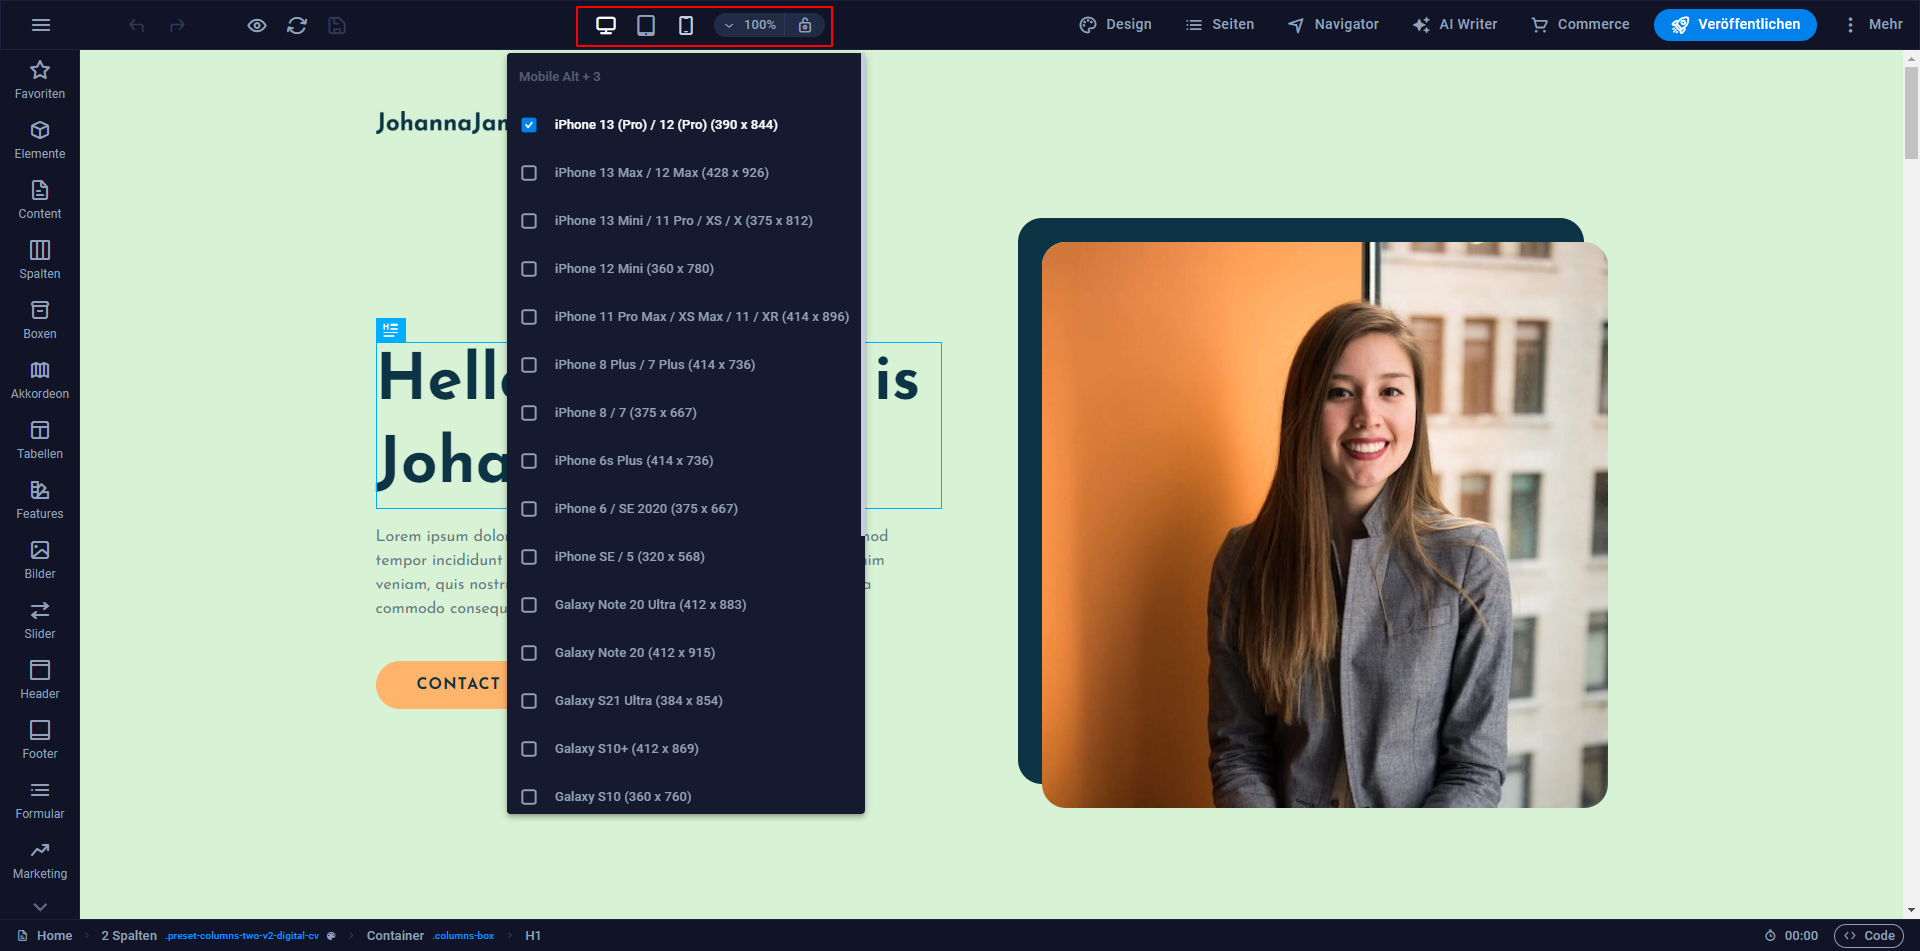This screenshot has width=1920, height=951.
Task: Click the H1 element handle icon
Action: point(390,329)
